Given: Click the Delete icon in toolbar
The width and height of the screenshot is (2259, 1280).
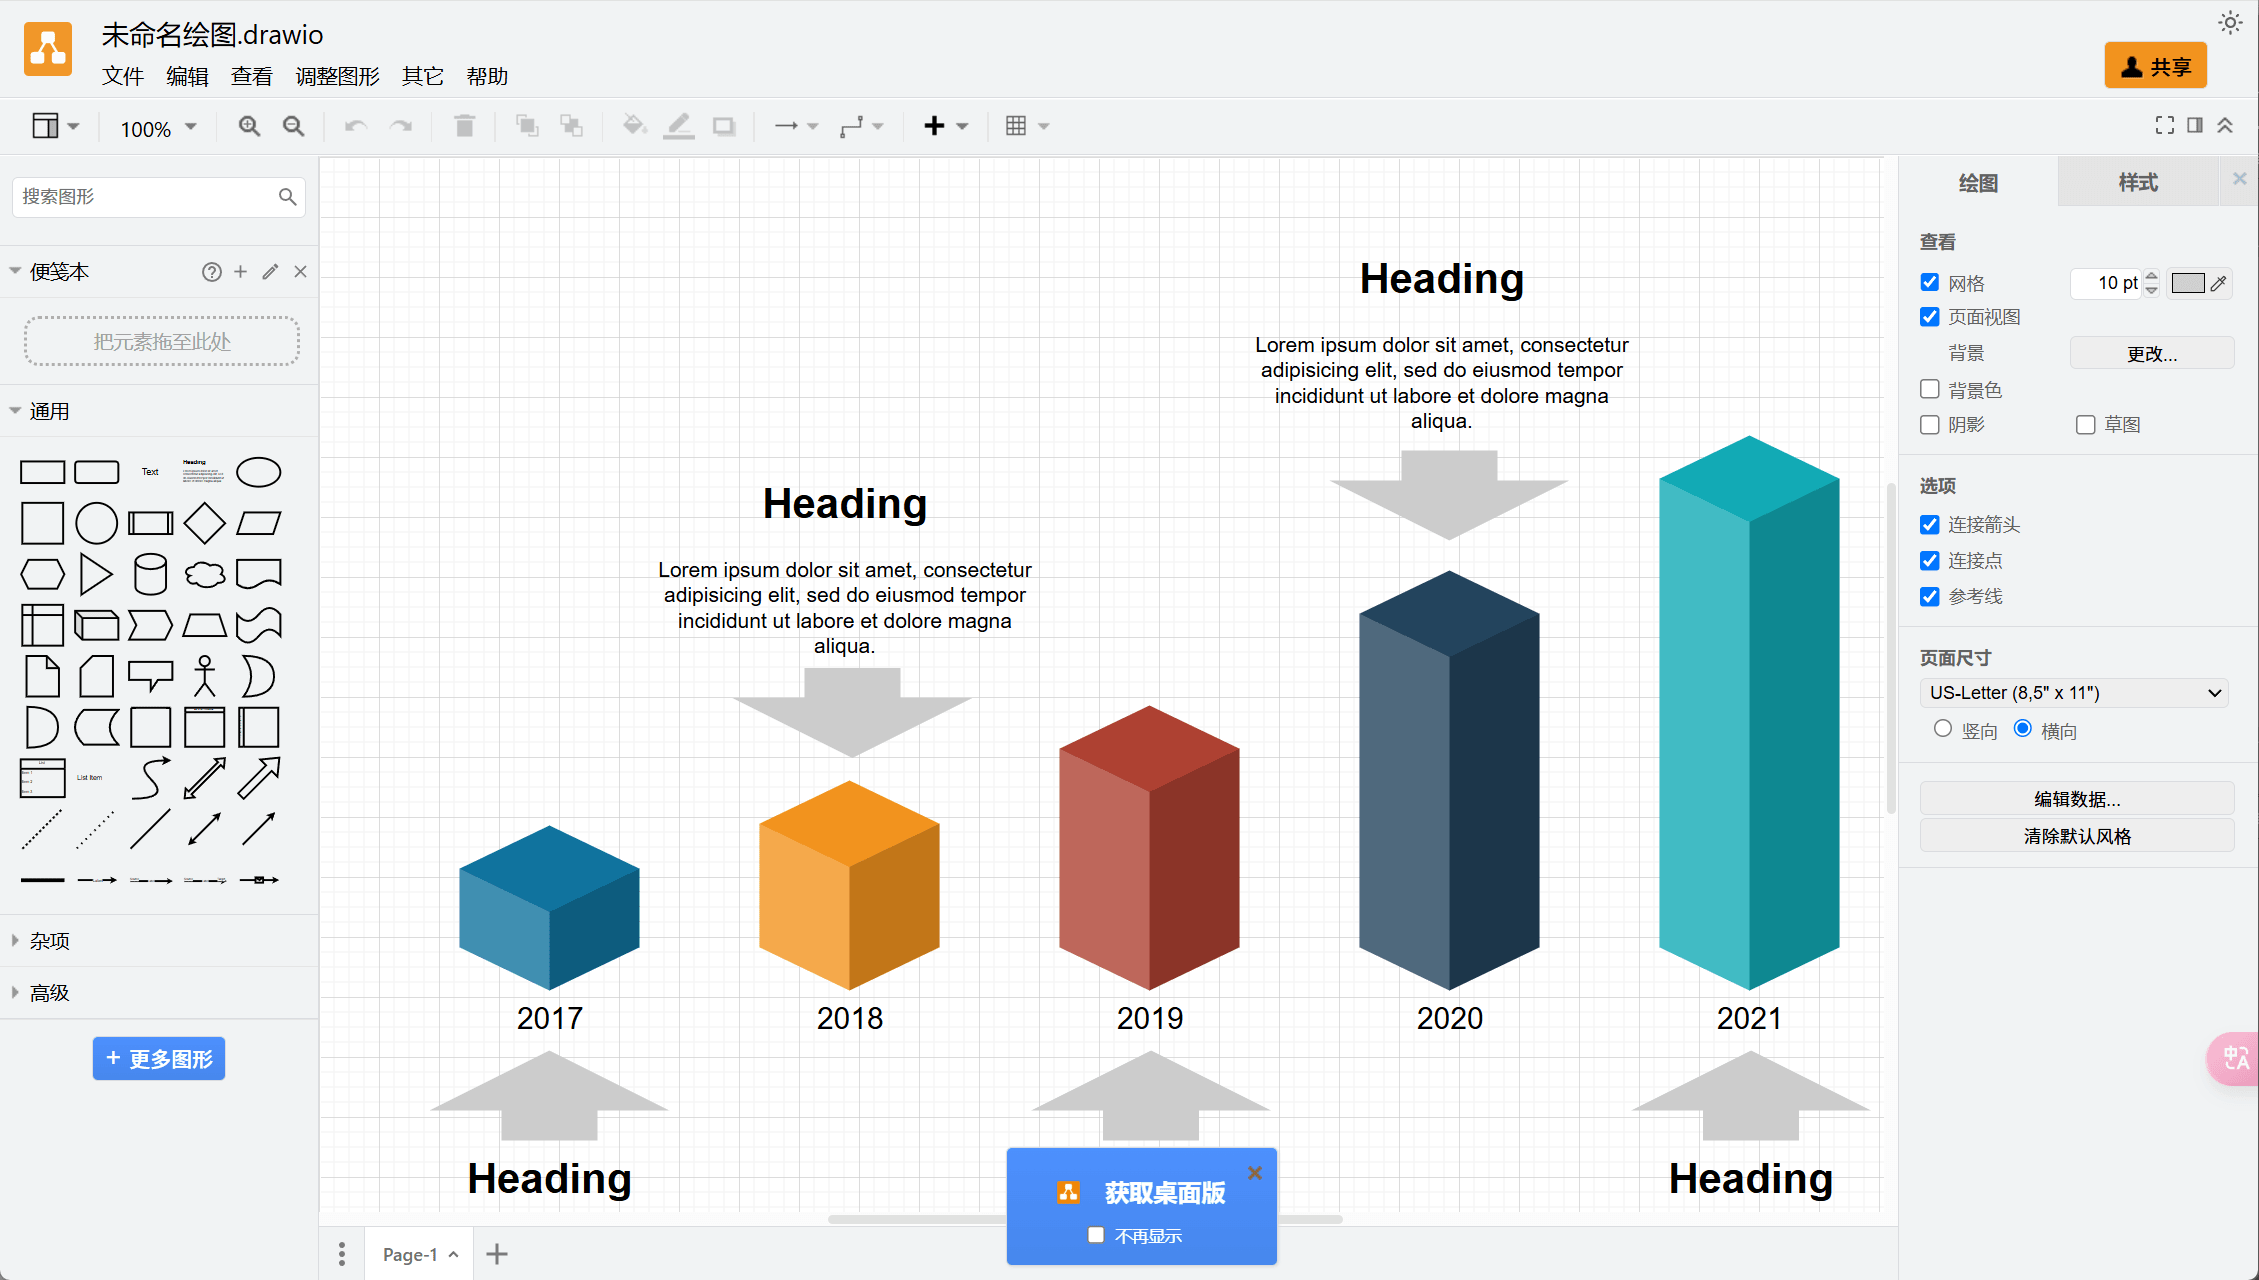Looking at the screenshot, I should pyautogui.click(x=463, y=126).
